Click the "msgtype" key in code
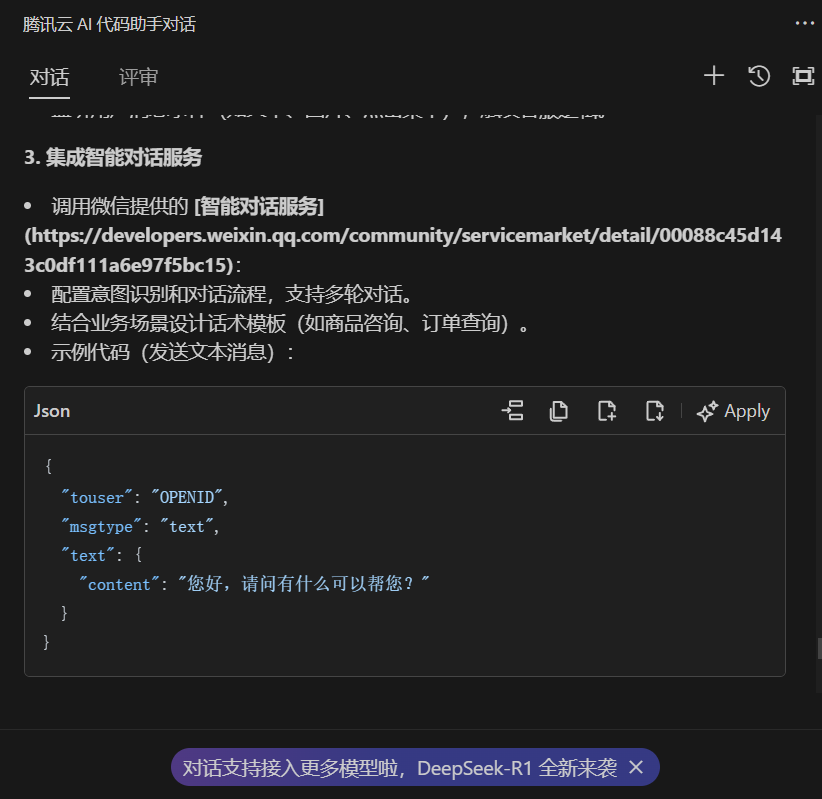The height and width of the screenshot is (799, 822). tap(102, 526)
